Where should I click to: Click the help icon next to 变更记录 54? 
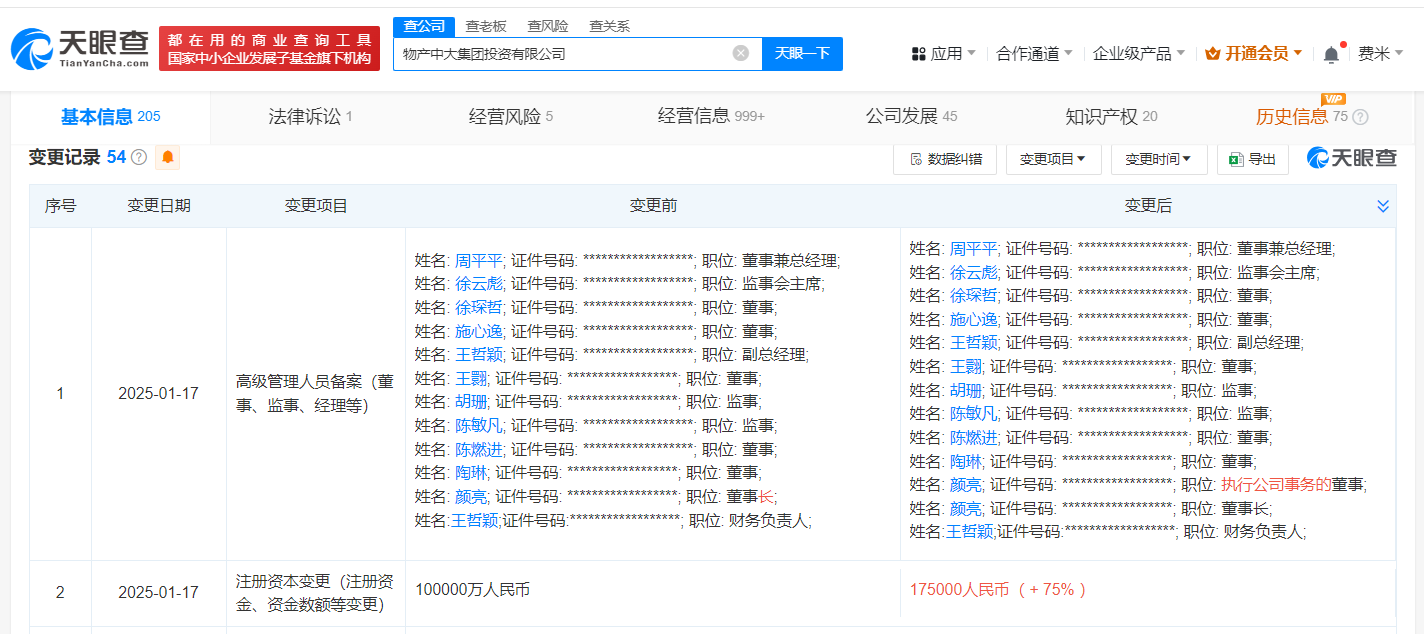[x=139, y=157]
